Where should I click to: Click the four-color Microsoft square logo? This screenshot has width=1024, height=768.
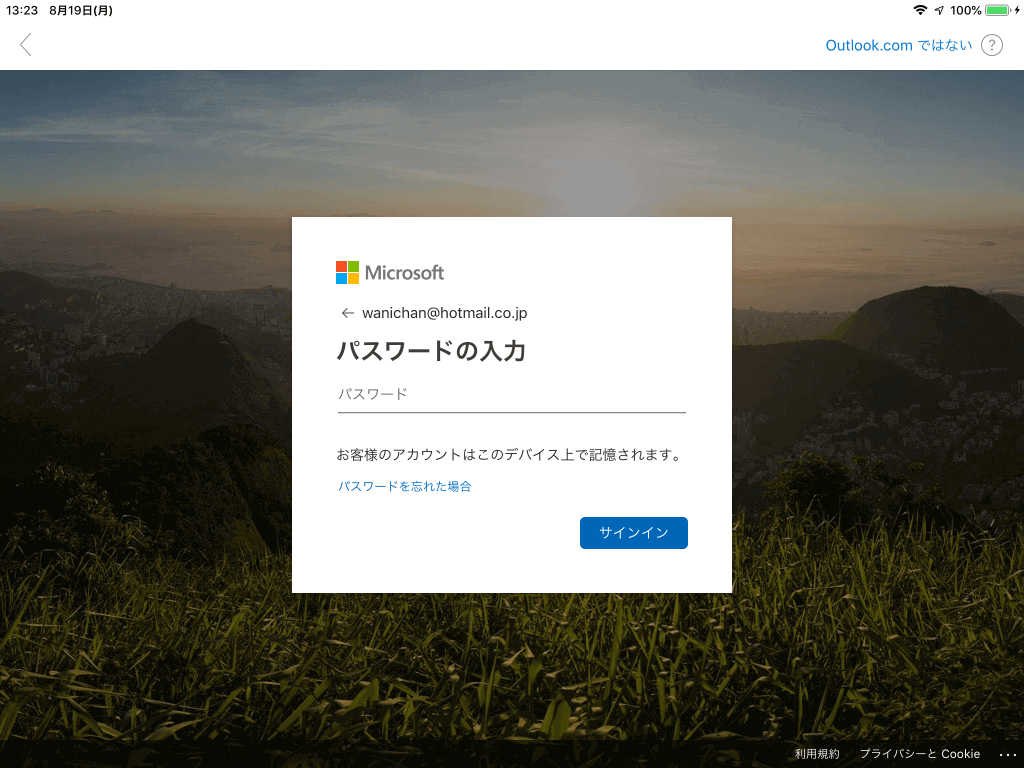(347, 272)
